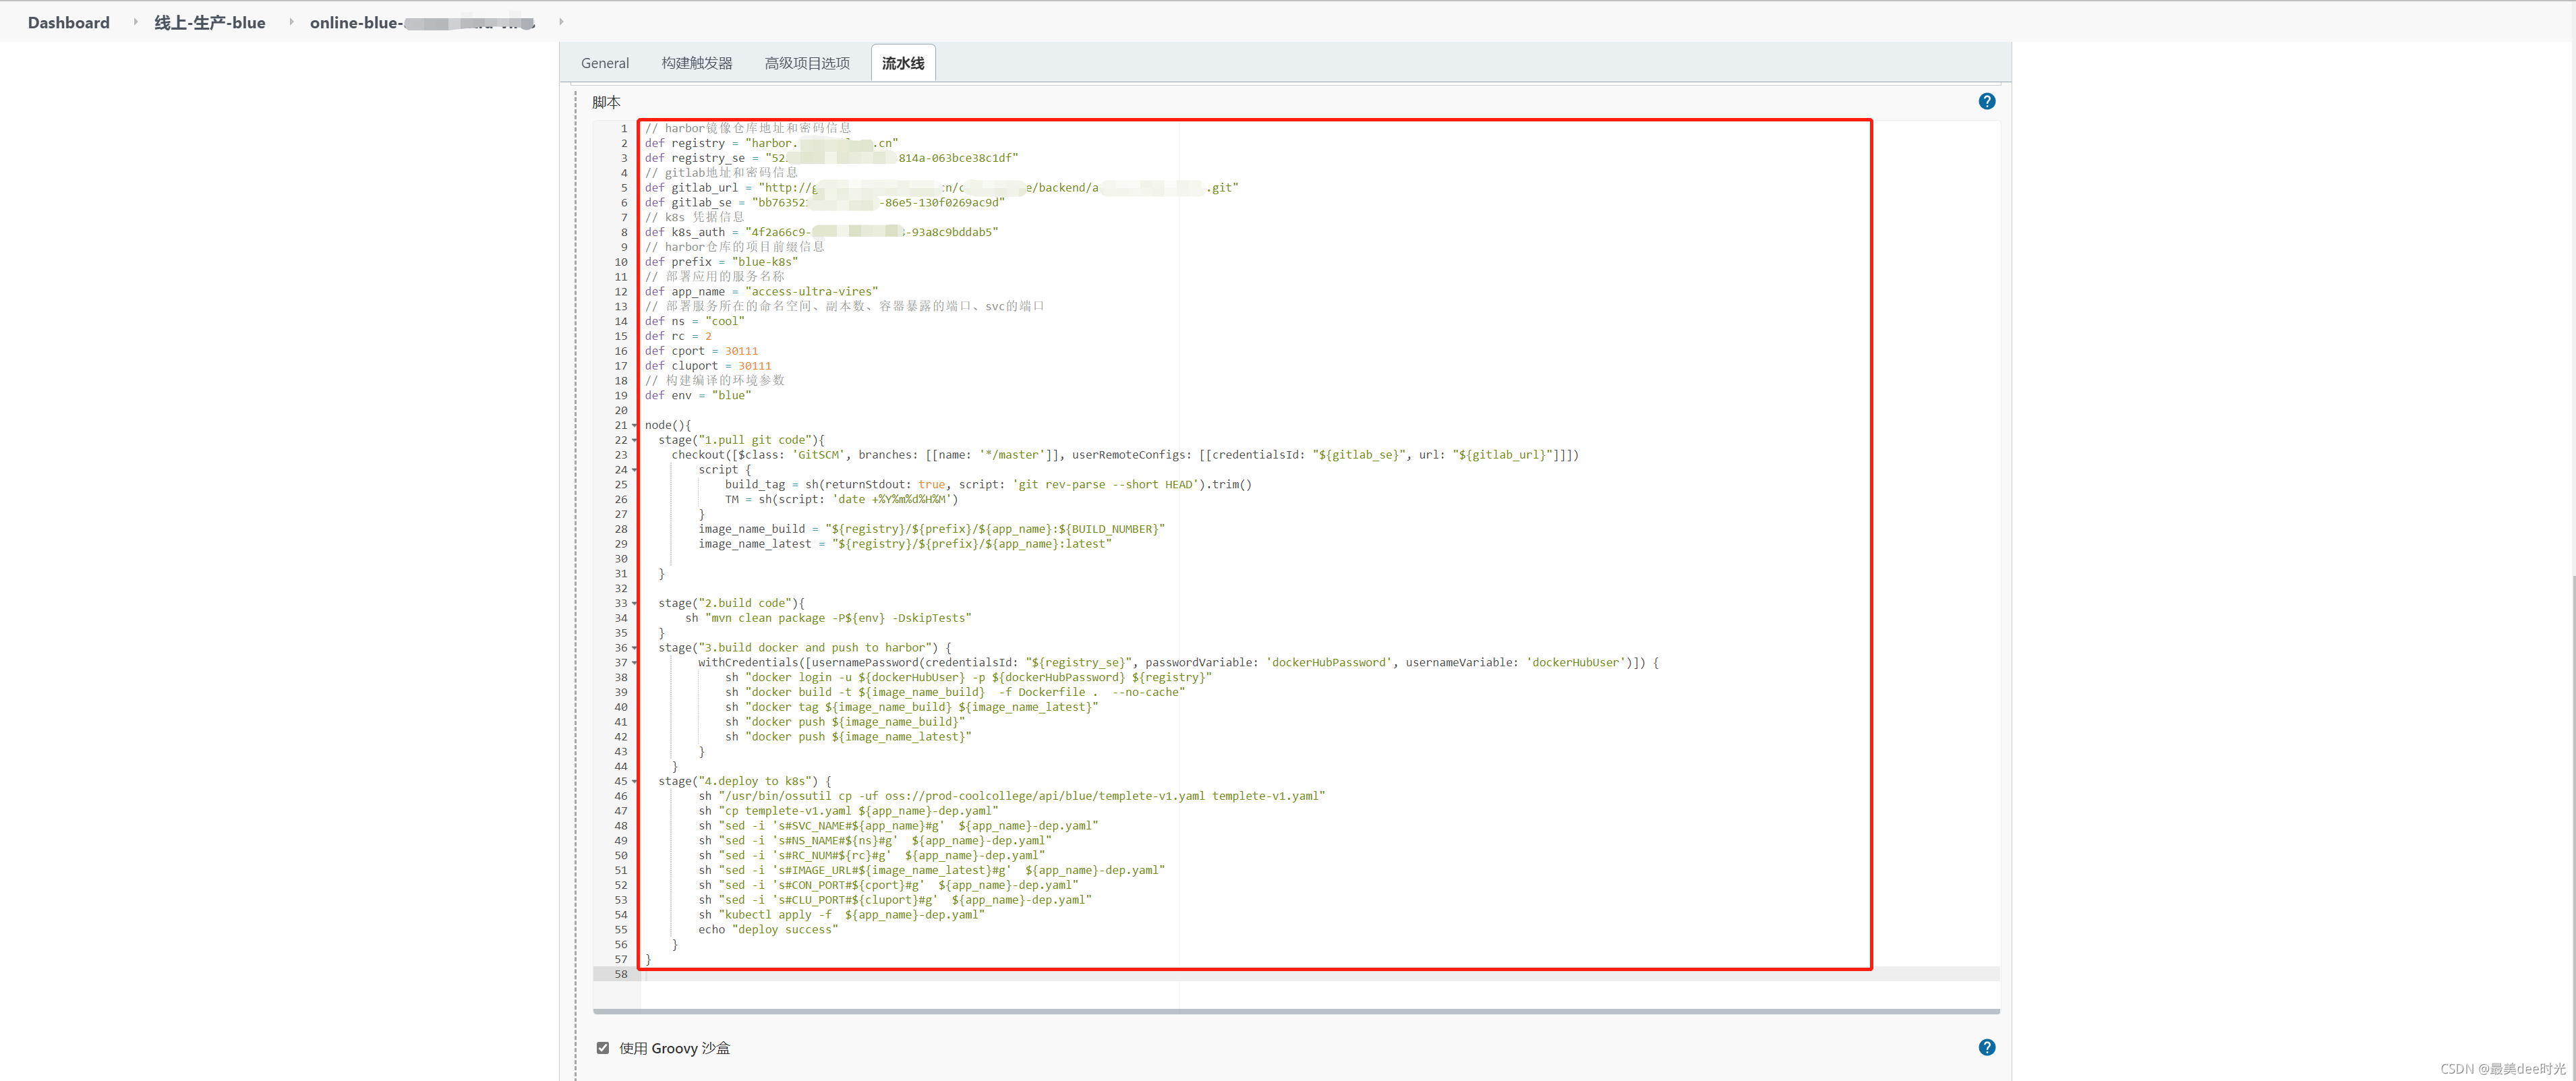Screen dimensions: 2576x1081
Task: Click line number 1 in editor gutter
Action: point(624,128)
